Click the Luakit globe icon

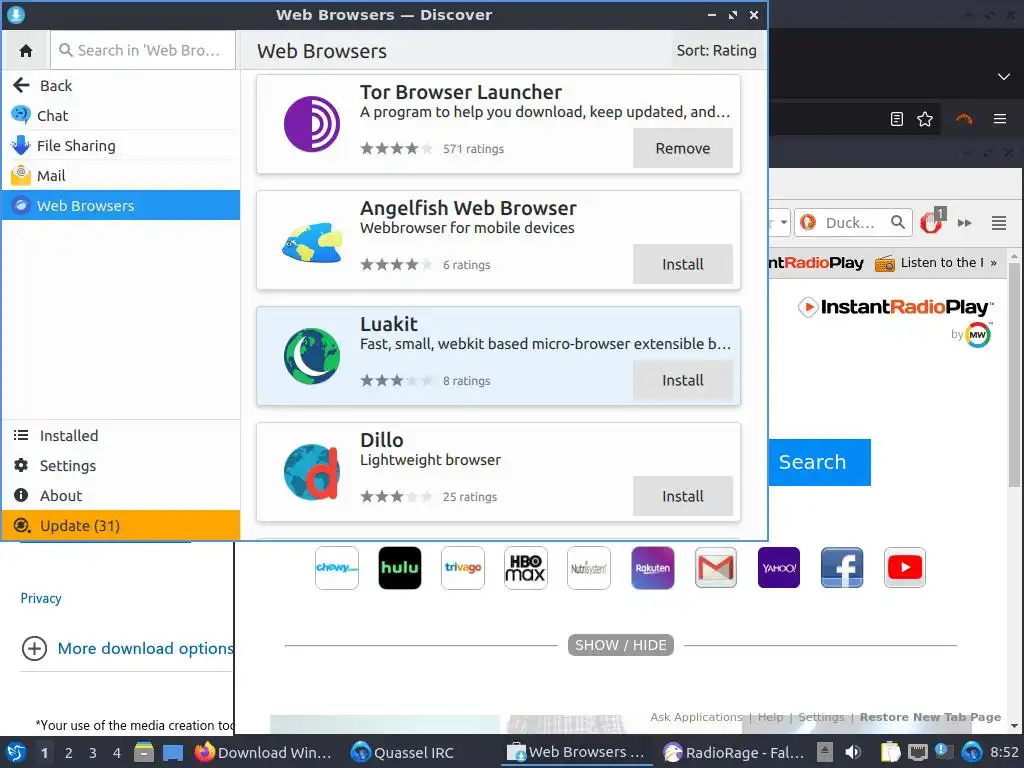click(x=312, y=356)
